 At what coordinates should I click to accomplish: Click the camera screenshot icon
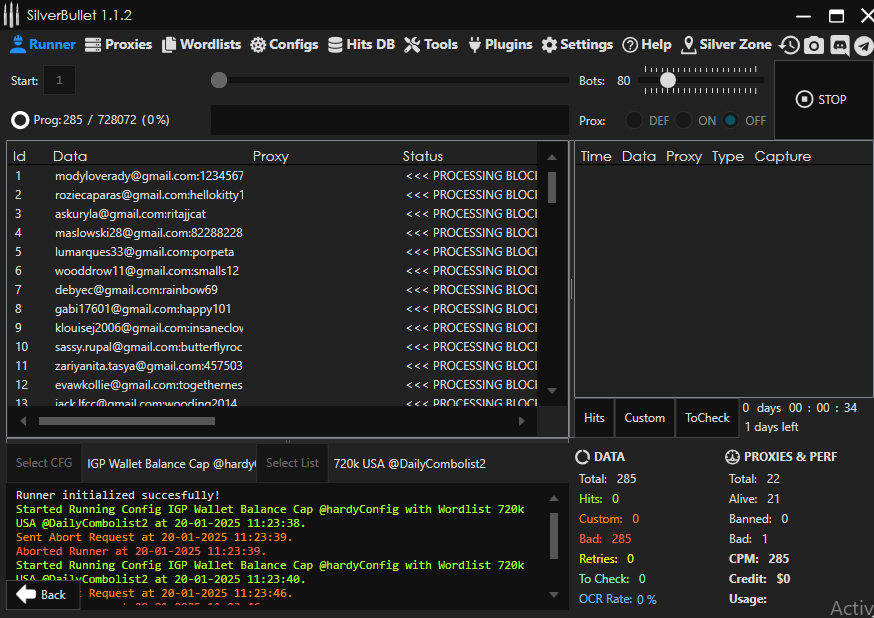pos(814,46)
